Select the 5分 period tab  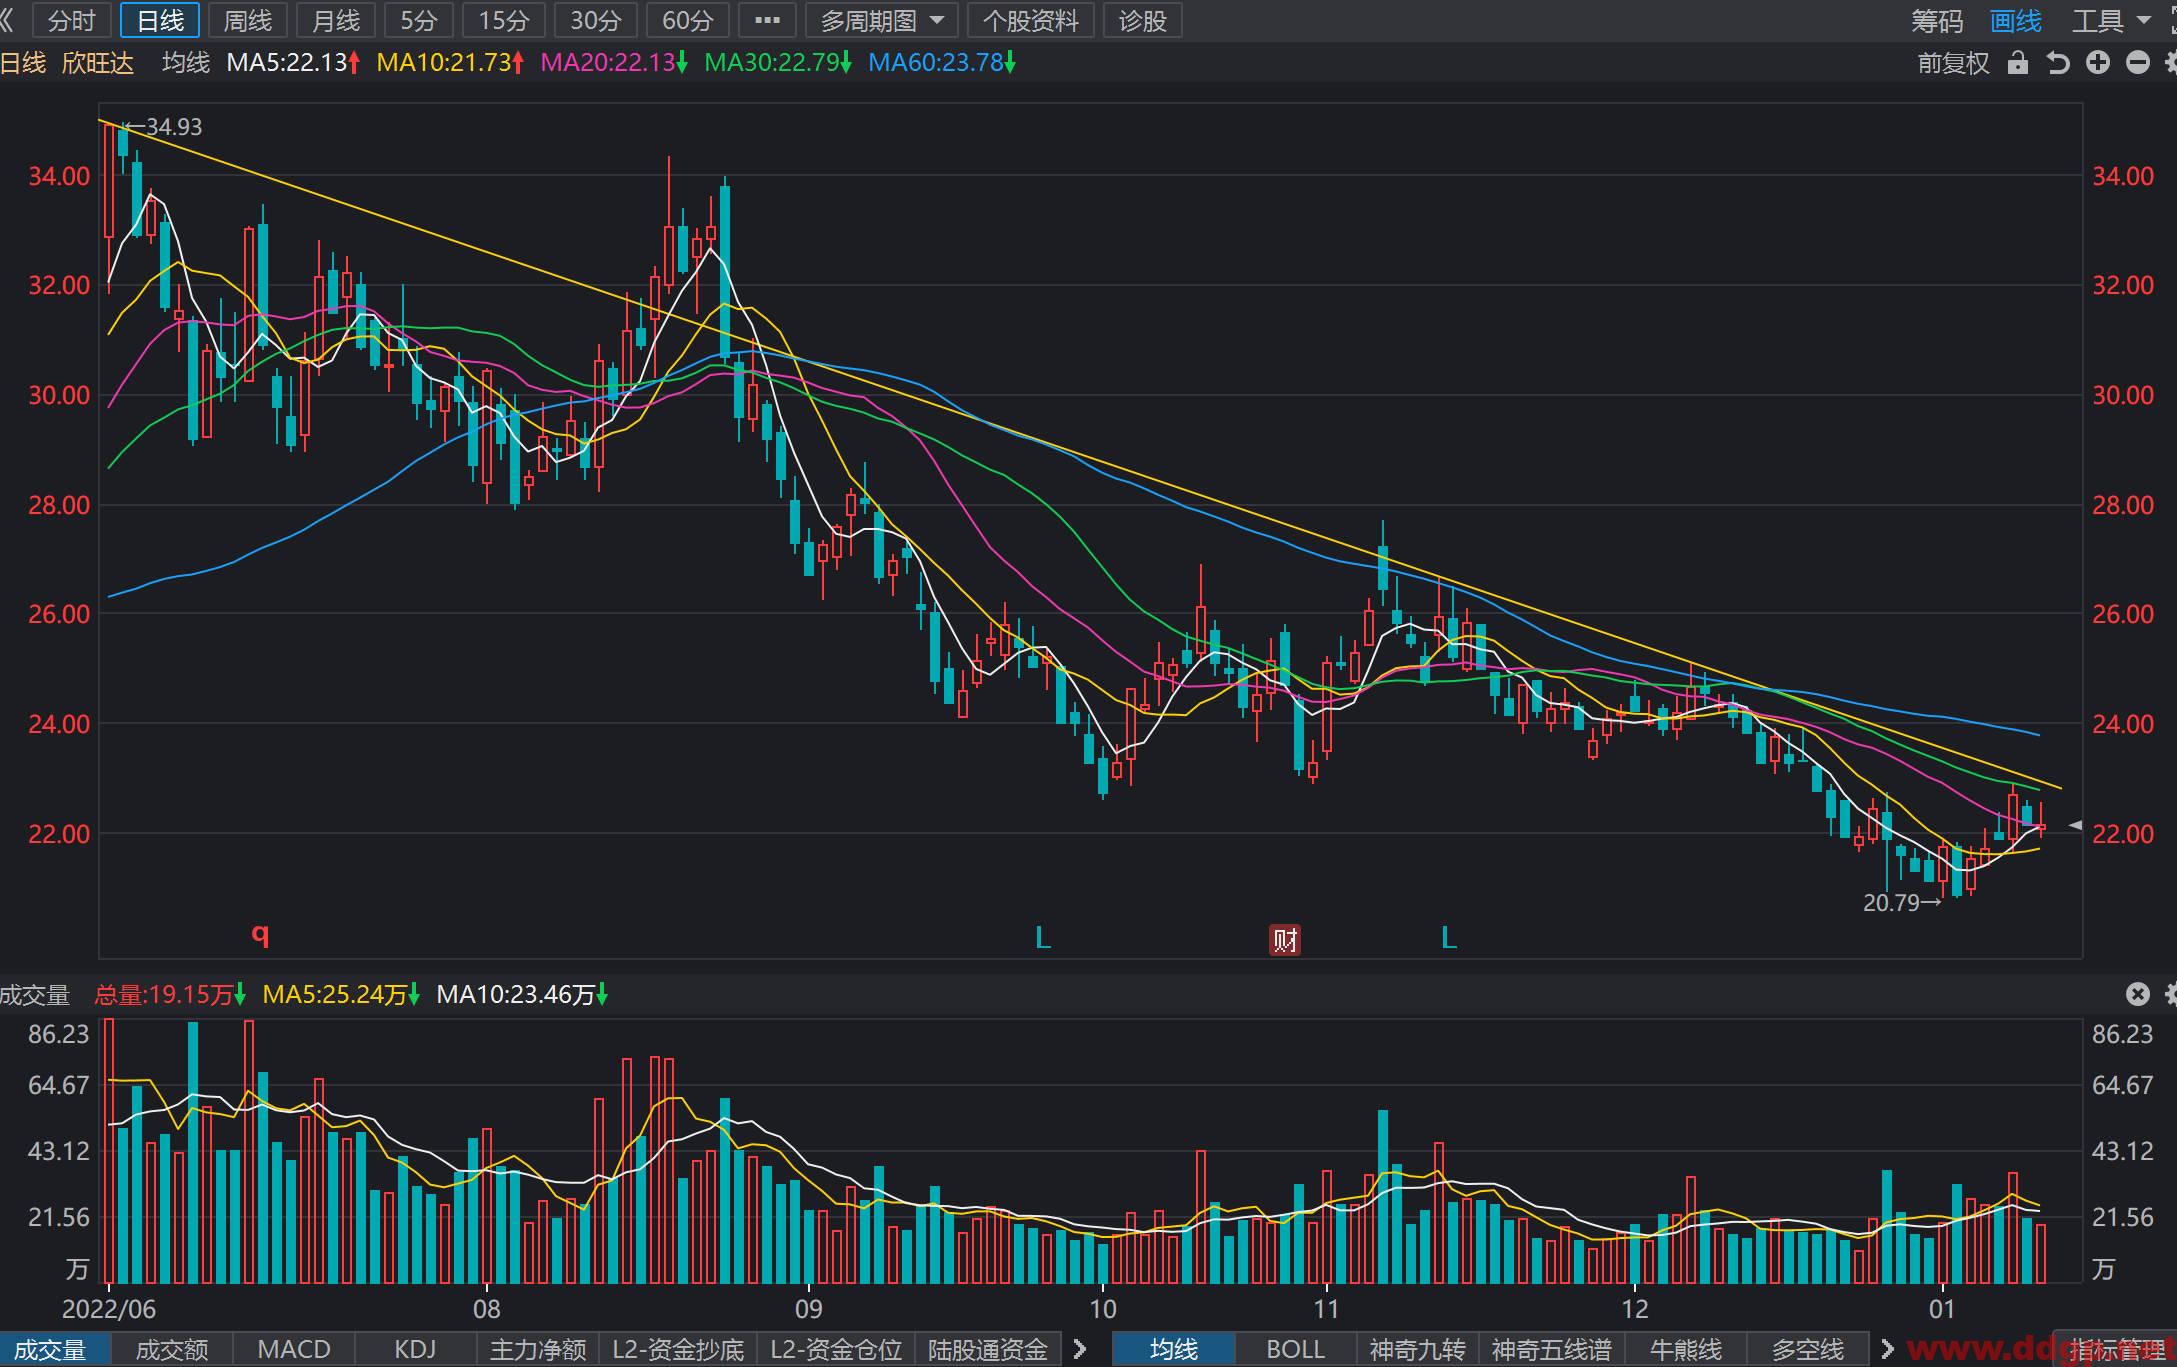(419, 20)
